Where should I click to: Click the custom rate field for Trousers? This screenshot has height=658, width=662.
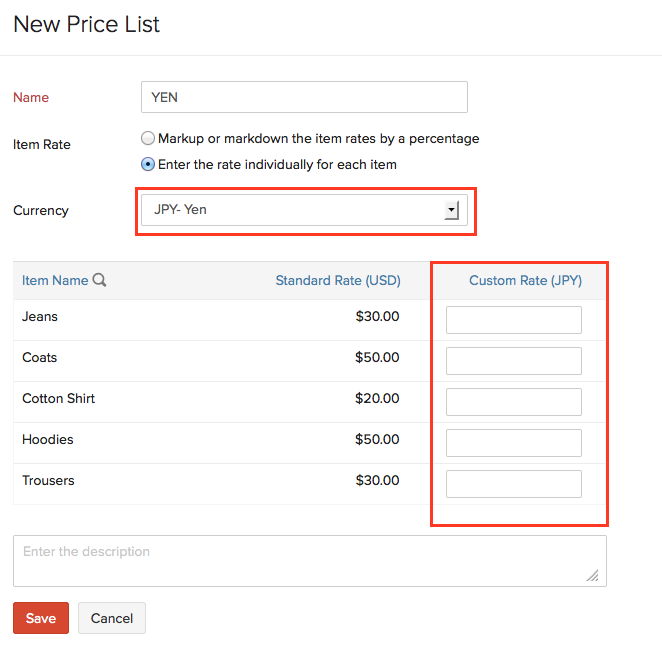click(x=514, y=484)
